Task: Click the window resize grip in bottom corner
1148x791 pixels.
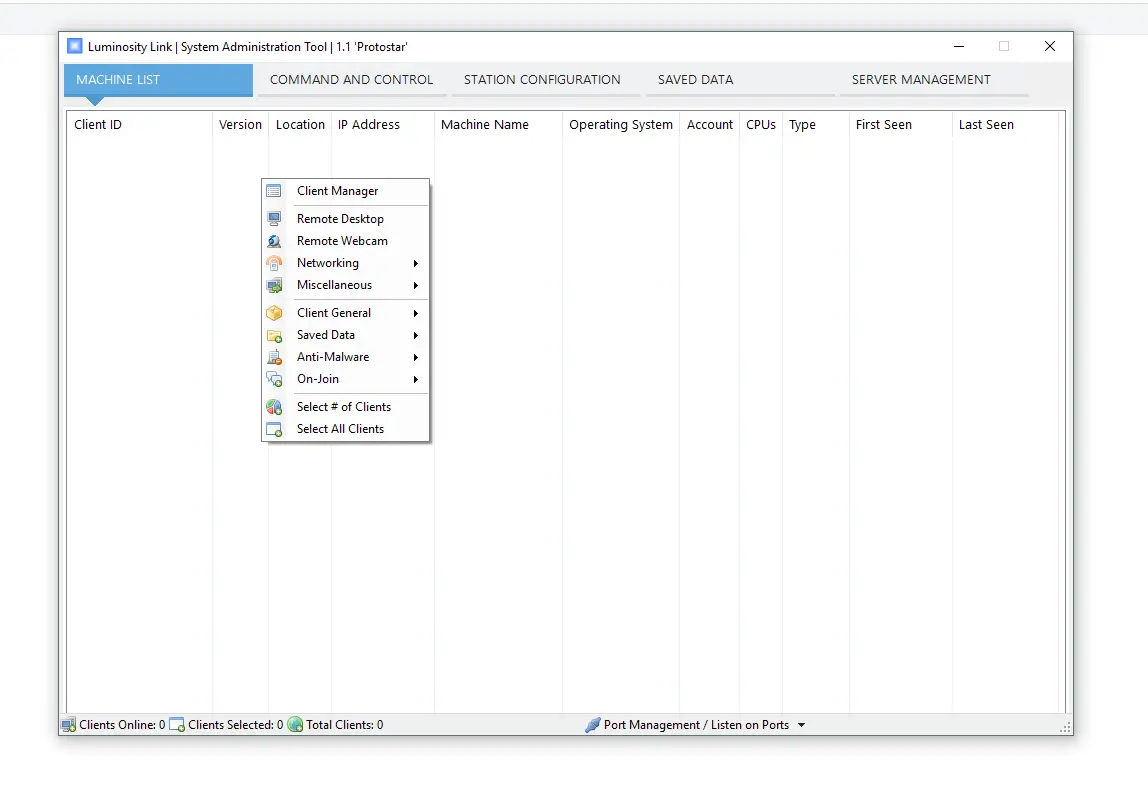Action: click(1065, 727)
